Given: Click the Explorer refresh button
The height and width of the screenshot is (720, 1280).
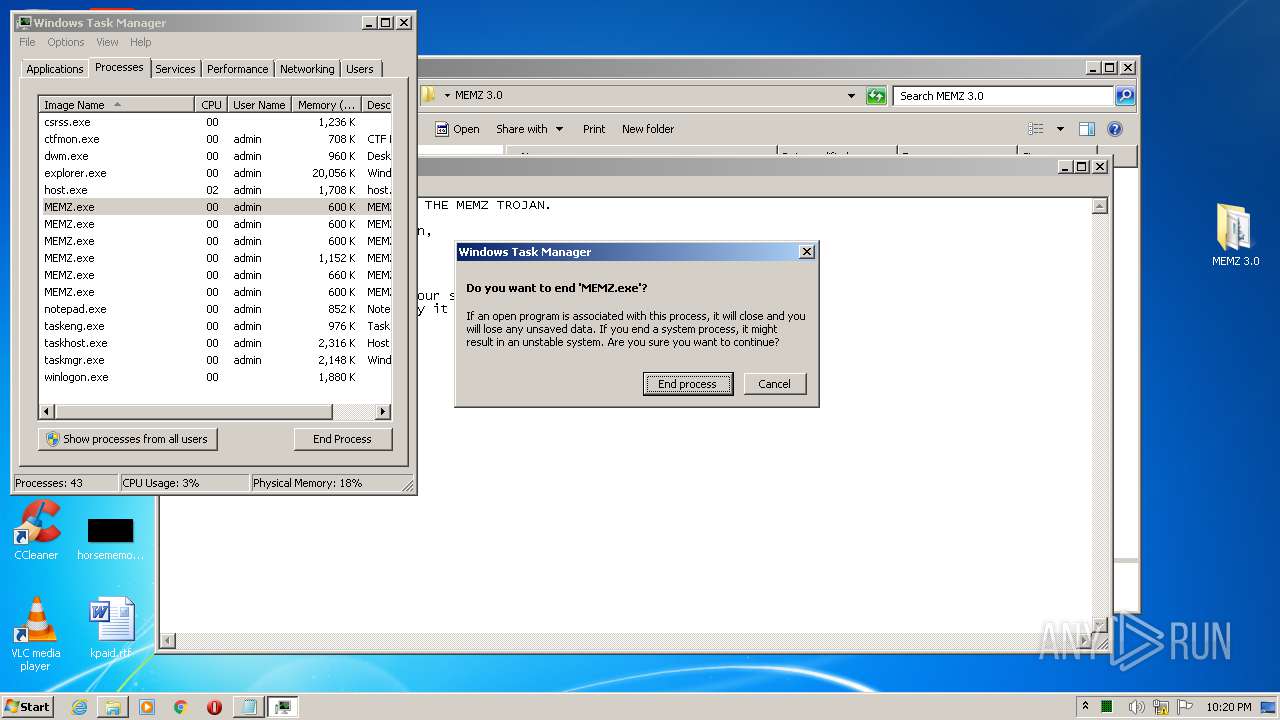Looking at the screenshot, I should coord(876,96).
